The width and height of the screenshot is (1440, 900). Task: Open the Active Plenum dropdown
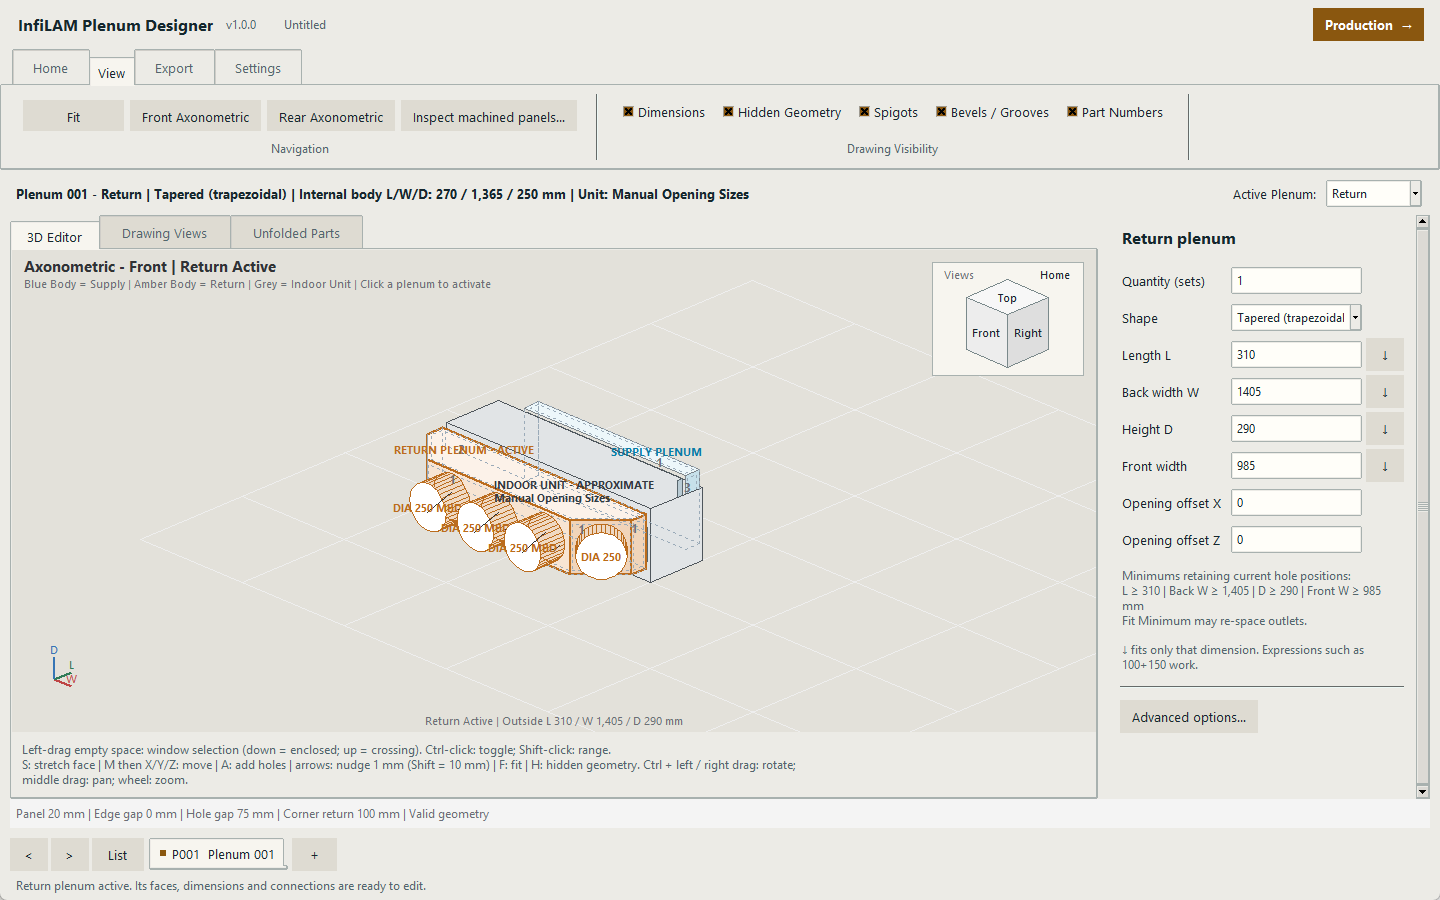tap(1373, 194)
